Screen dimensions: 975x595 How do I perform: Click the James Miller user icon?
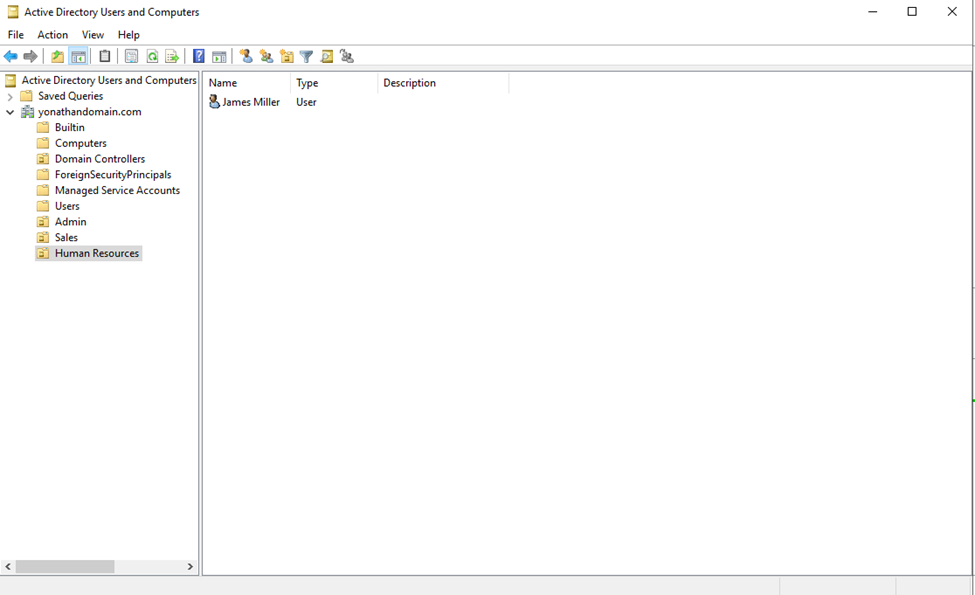[x=215, y=101]
